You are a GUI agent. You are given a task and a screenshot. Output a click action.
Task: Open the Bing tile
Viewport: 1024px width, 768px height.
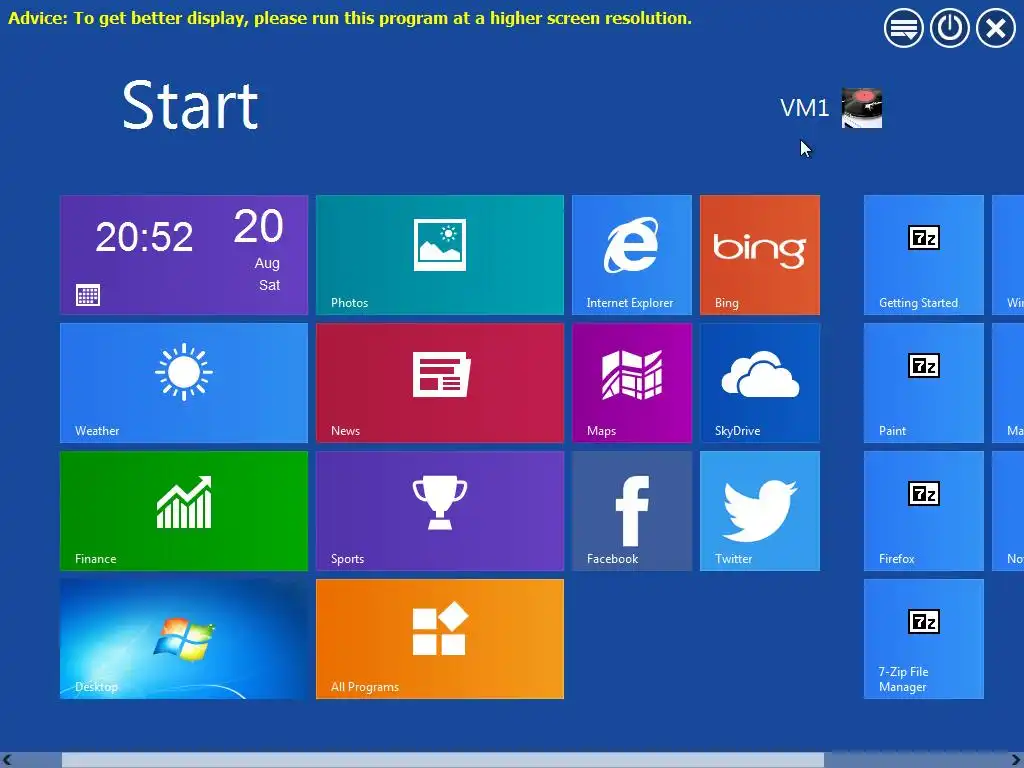[x=760, y=255]
